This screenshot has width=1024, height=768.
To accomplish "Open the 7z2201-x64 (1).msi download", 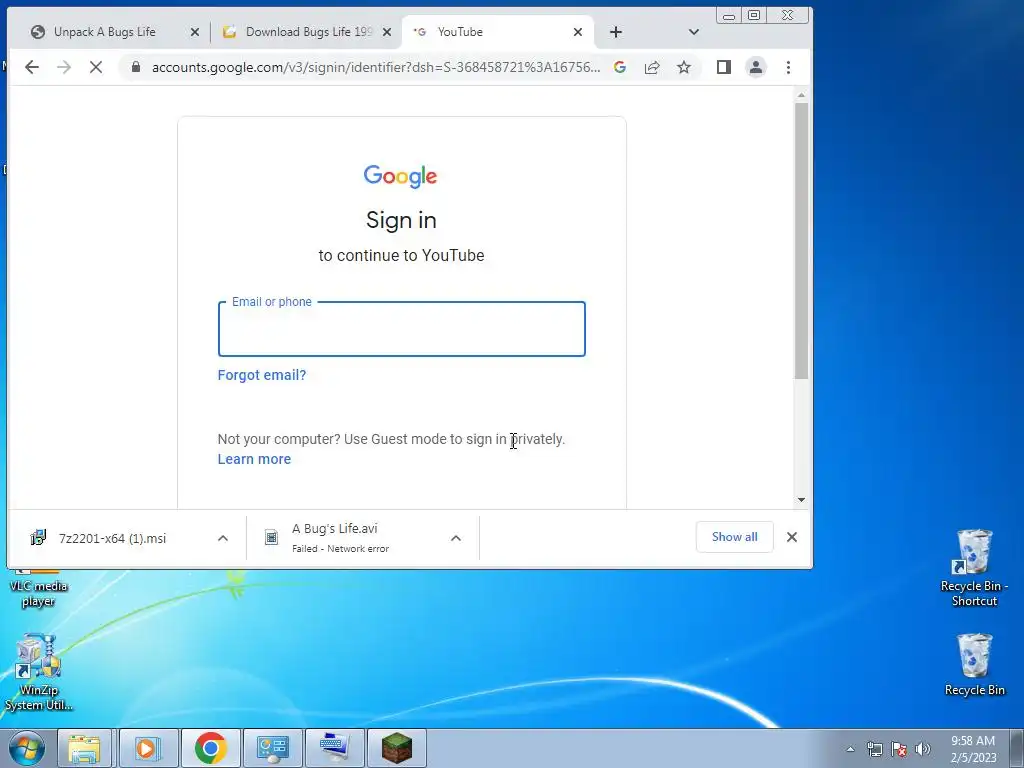I will click(112, 538).
